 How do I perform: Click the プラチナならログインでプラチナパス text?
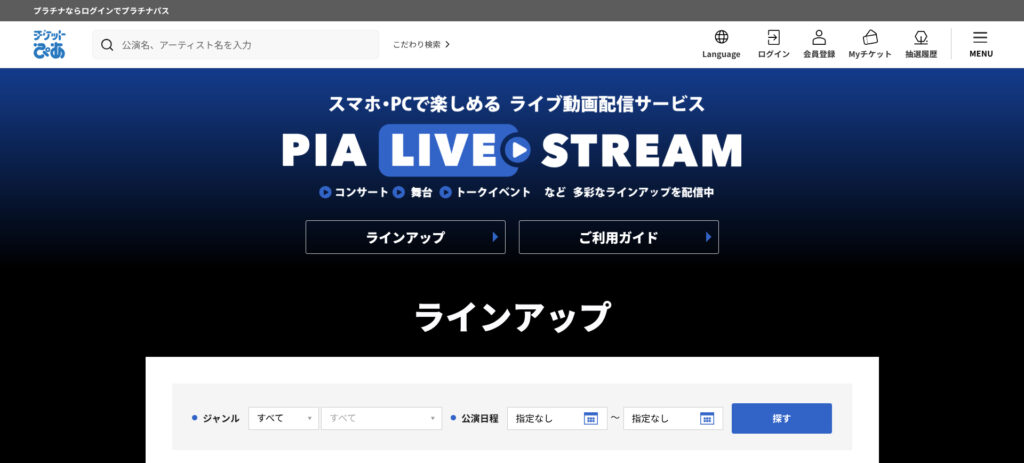101,10
